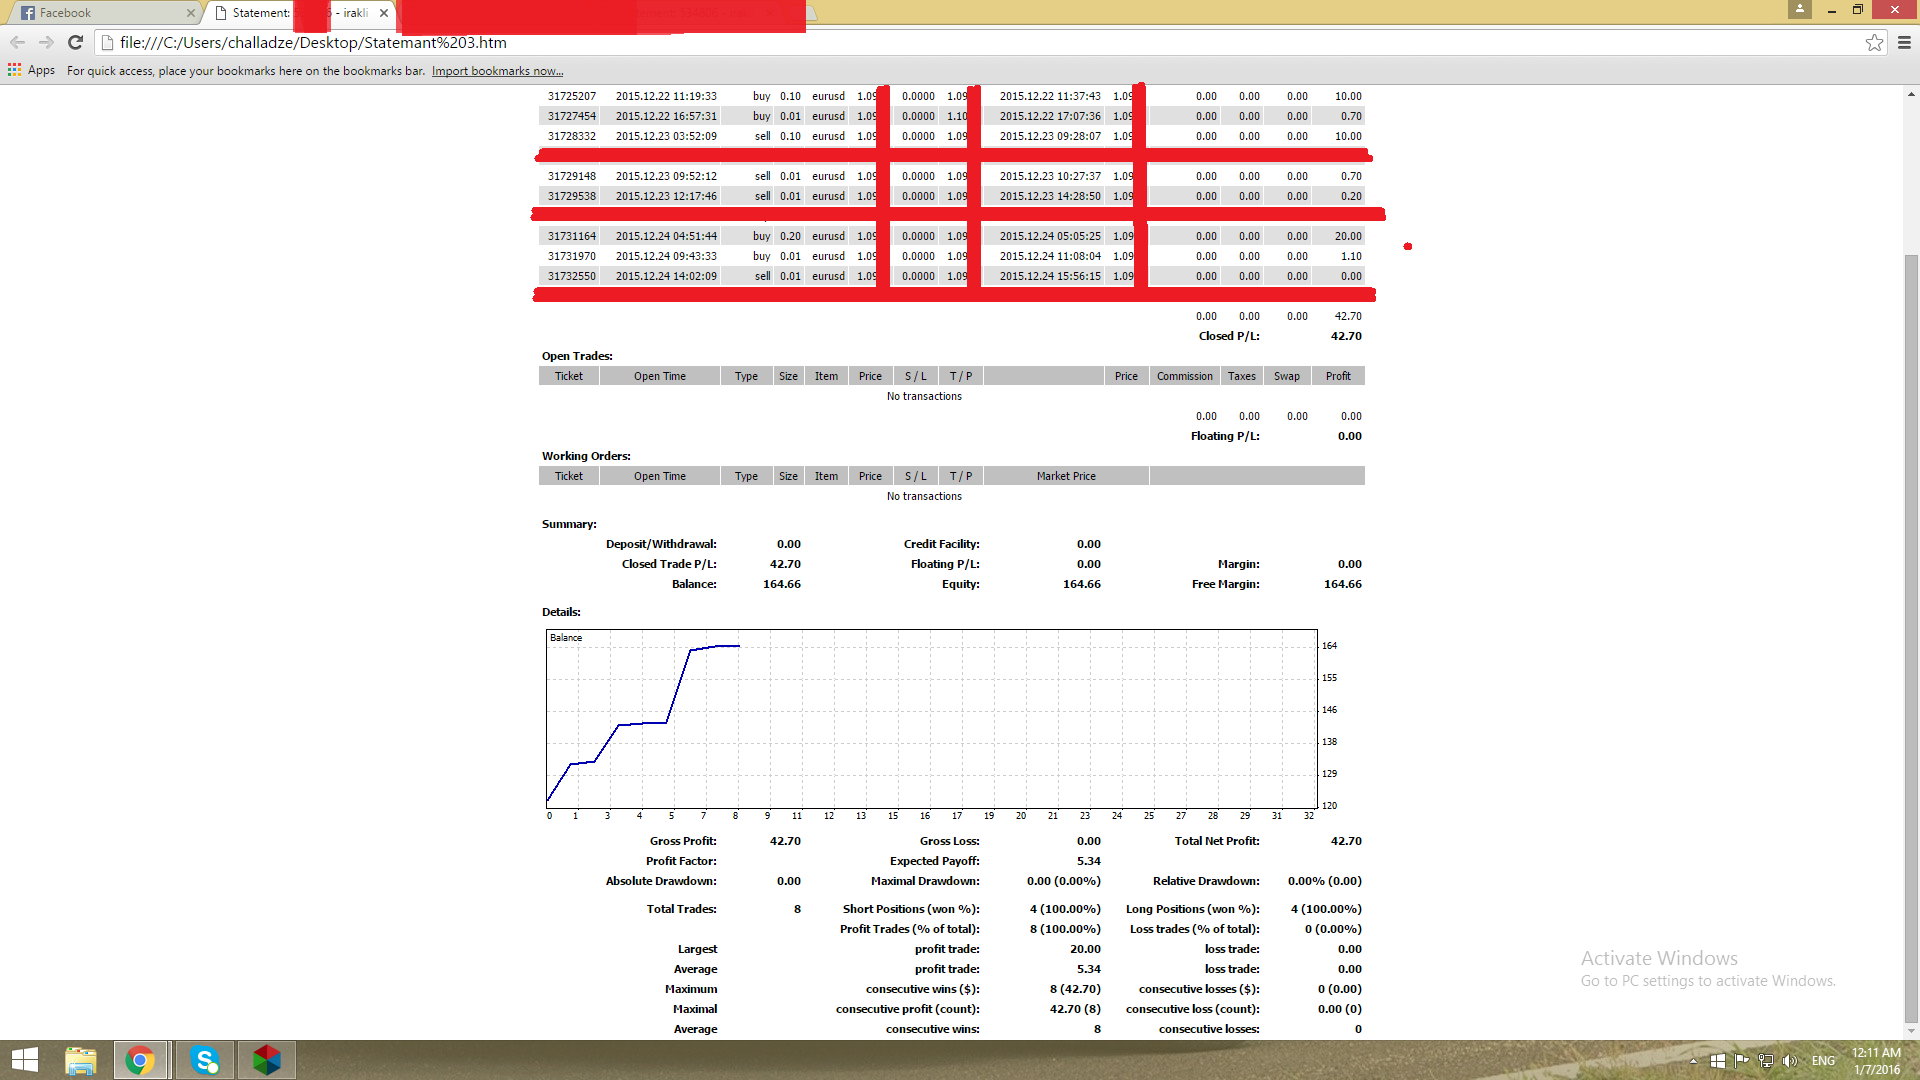Bookmark this page with star icon
Viewport: 1920px width, 1080px height.
point(1874,42)
